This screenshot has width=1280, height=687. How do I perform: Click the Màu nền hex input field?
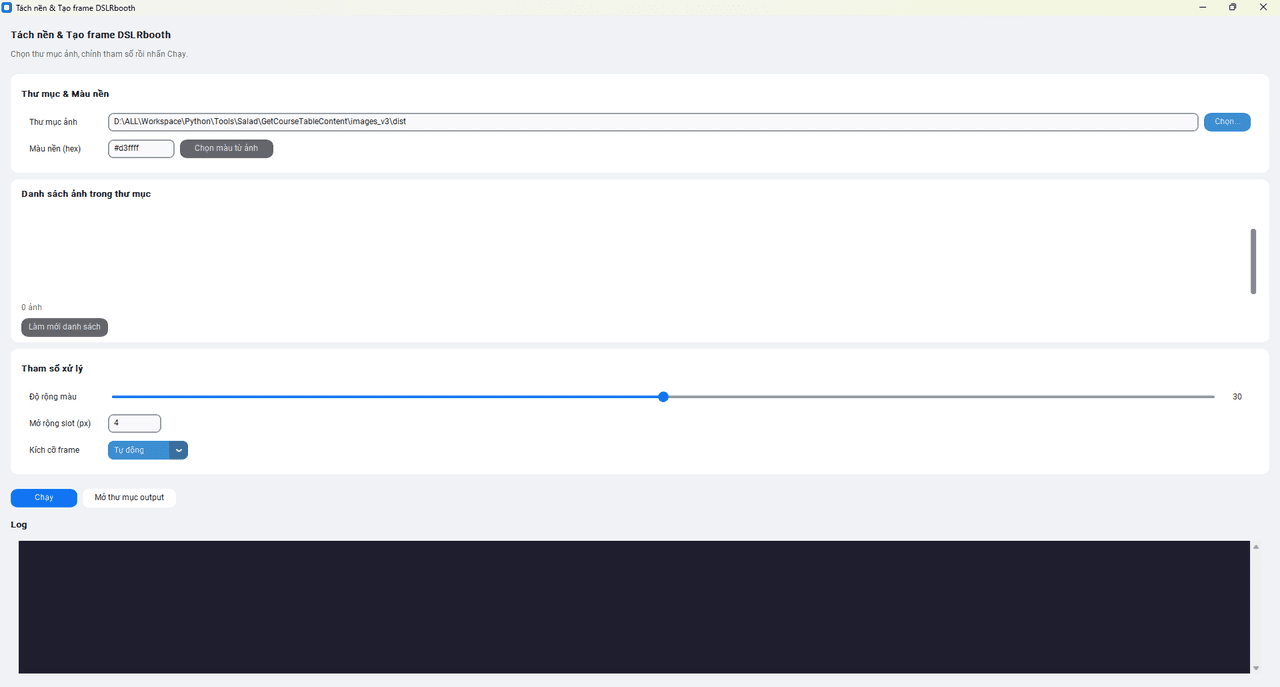point(141,149)
